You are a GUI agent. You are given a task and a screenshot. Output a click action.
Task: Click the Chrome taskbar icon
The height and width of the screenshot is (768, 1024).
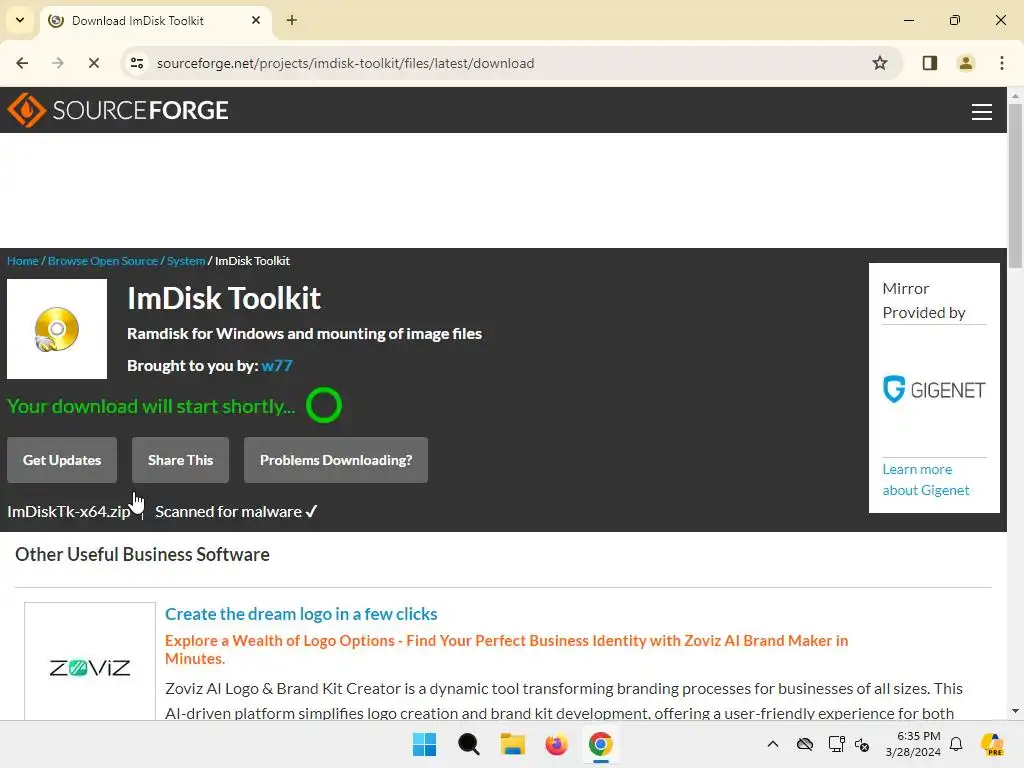click(600, 744)
